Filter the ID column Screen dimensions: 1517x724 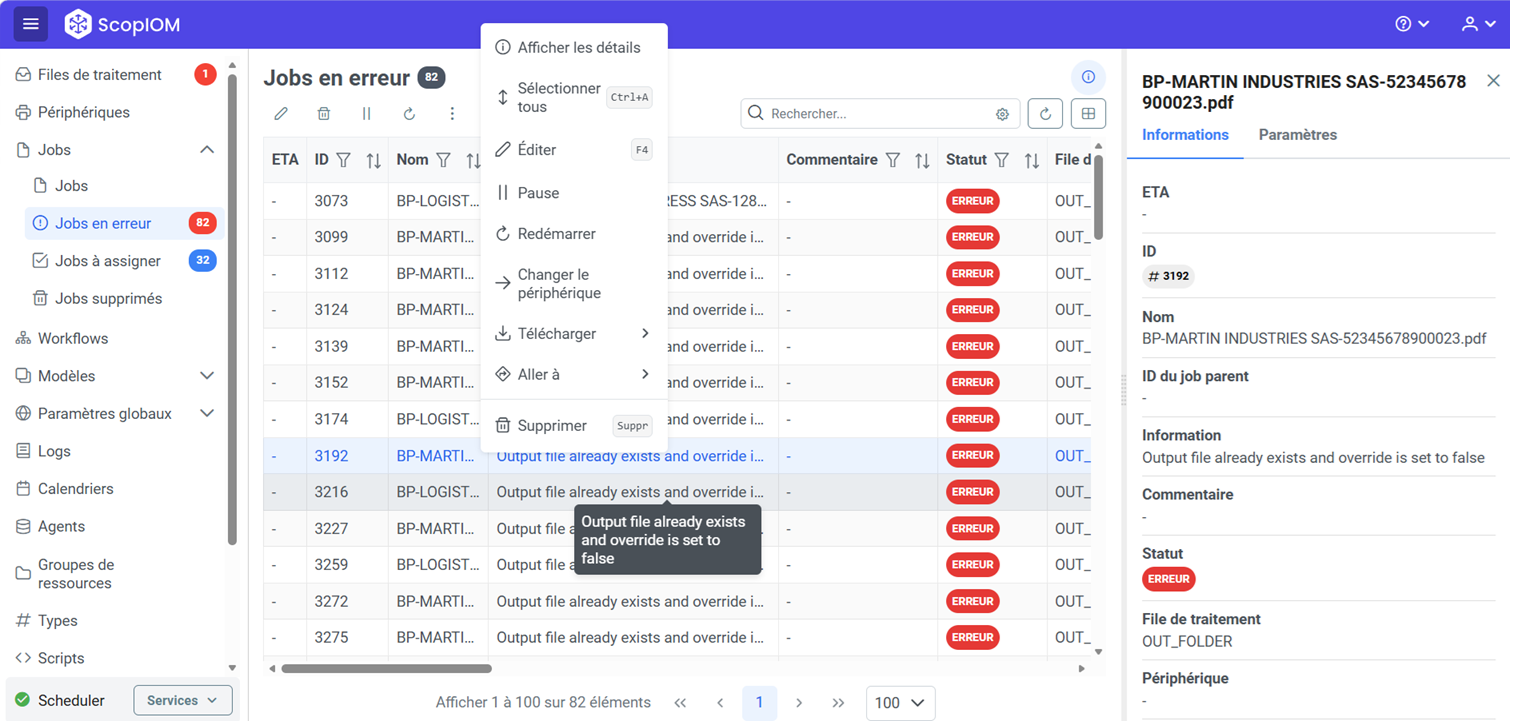343,160
